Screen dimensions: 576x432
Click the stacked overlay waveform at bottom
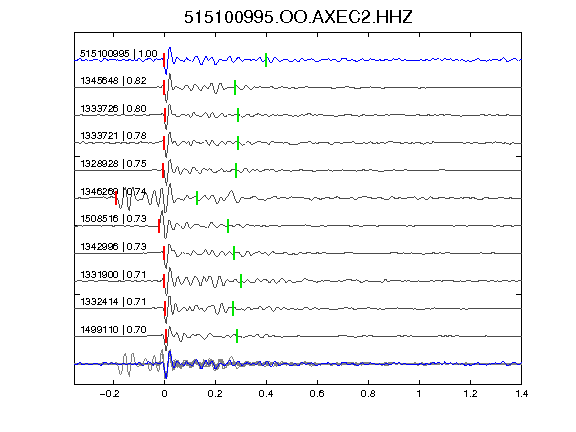(298, 364)
